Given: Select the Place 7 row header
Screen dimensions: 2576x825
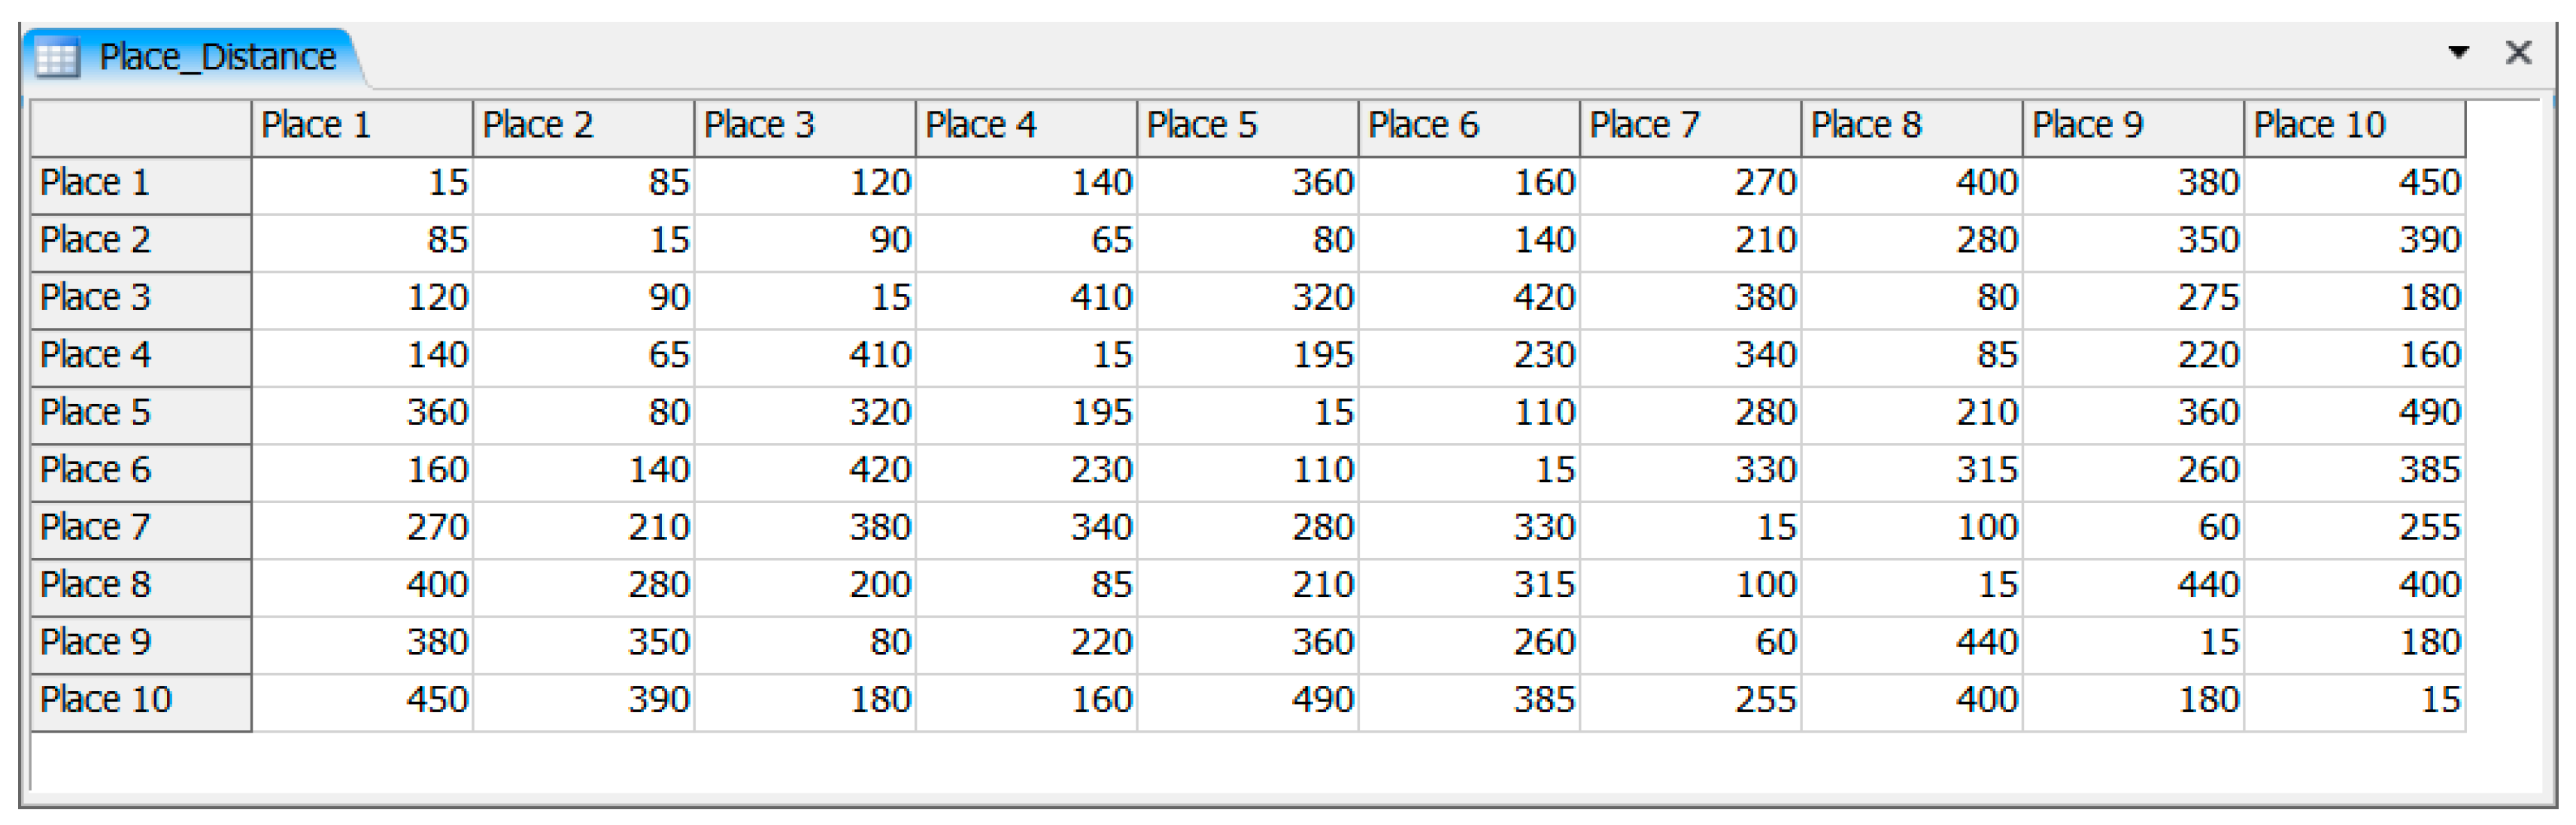Looking at the screenshot, I should (x=140, y=529).
